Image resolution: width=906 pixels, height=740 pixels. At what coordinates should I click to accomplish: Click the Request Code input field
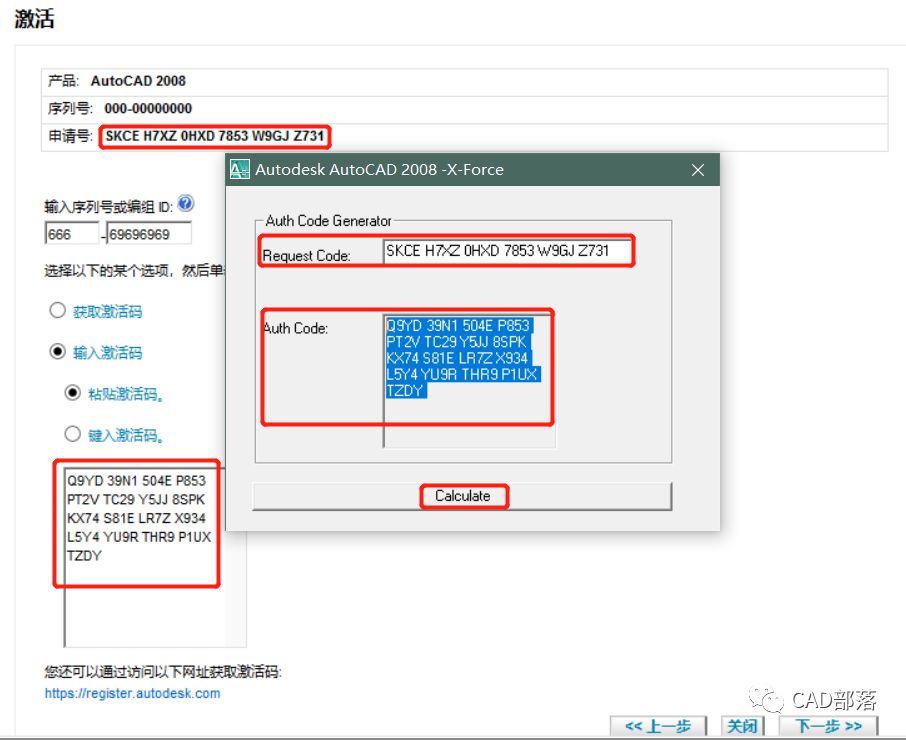[507, 251]
